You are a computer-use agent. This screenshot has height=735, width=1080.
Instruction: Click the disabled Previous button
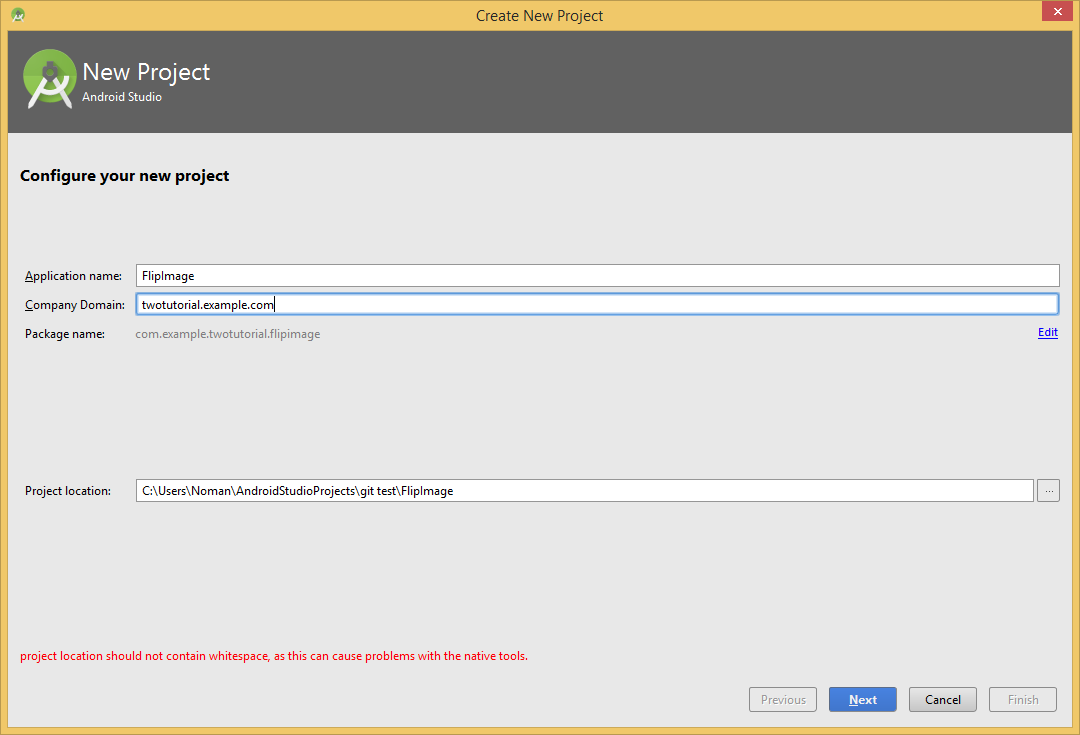pos(782,699)
